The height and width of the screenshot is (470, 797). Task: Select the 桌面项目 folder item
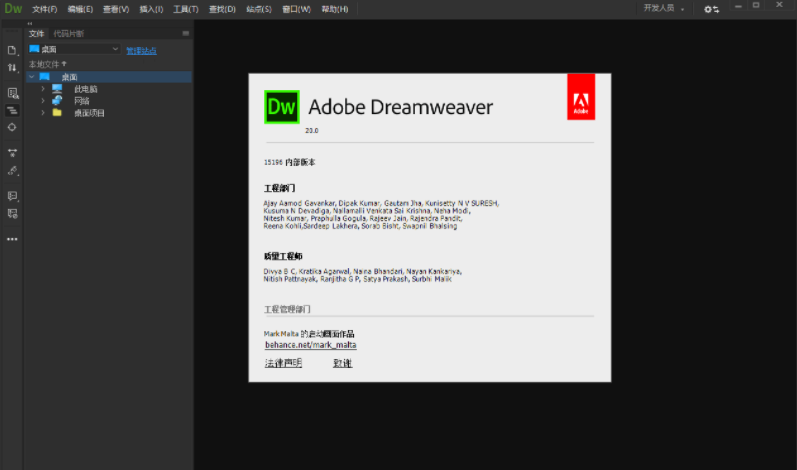pyautogui.click(x=89, y=113)
